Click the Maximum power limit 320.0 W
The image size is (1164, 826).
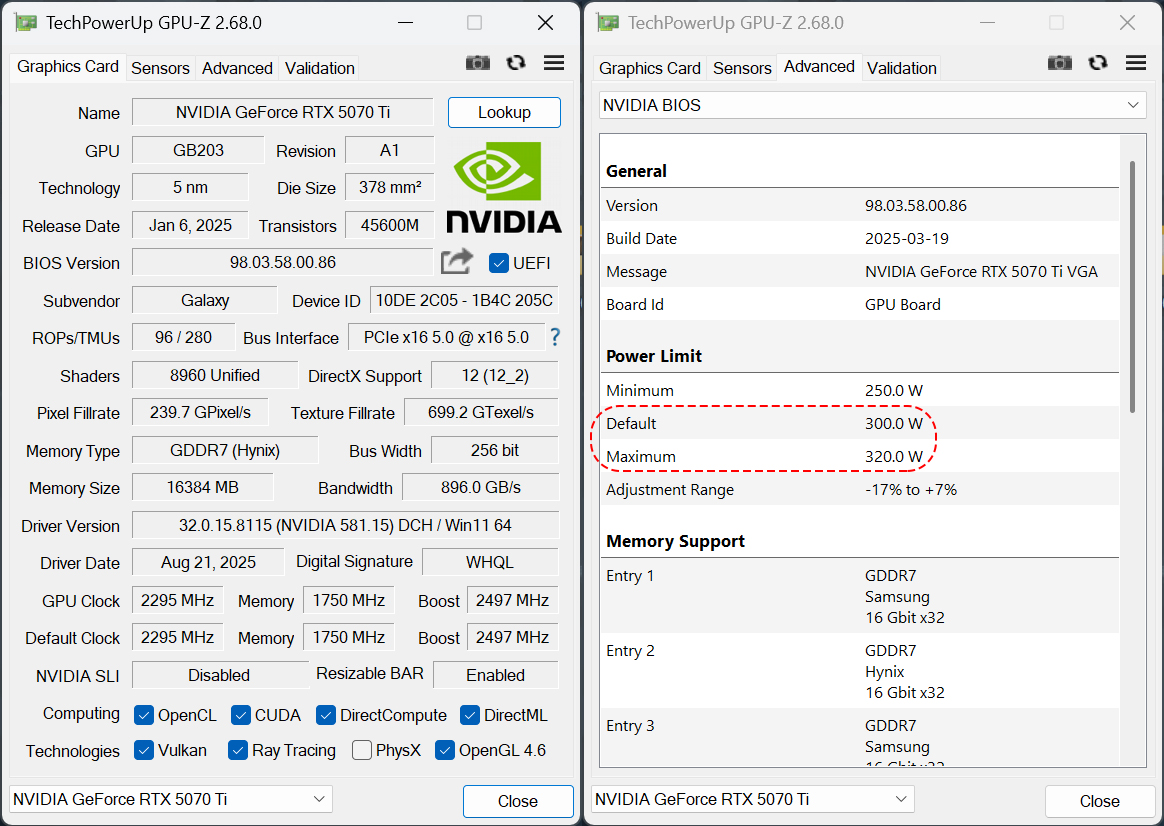(x=894, y=456)
